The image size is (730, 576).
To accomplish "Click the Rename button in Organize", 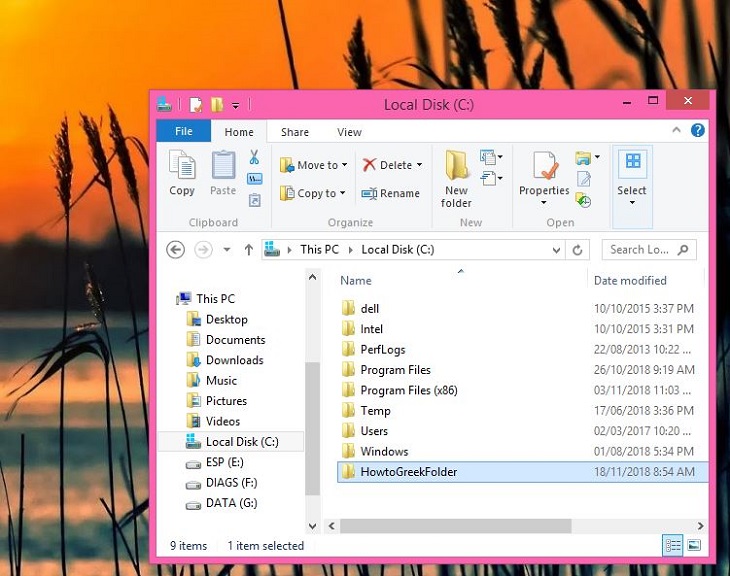I will coord(391,193).
